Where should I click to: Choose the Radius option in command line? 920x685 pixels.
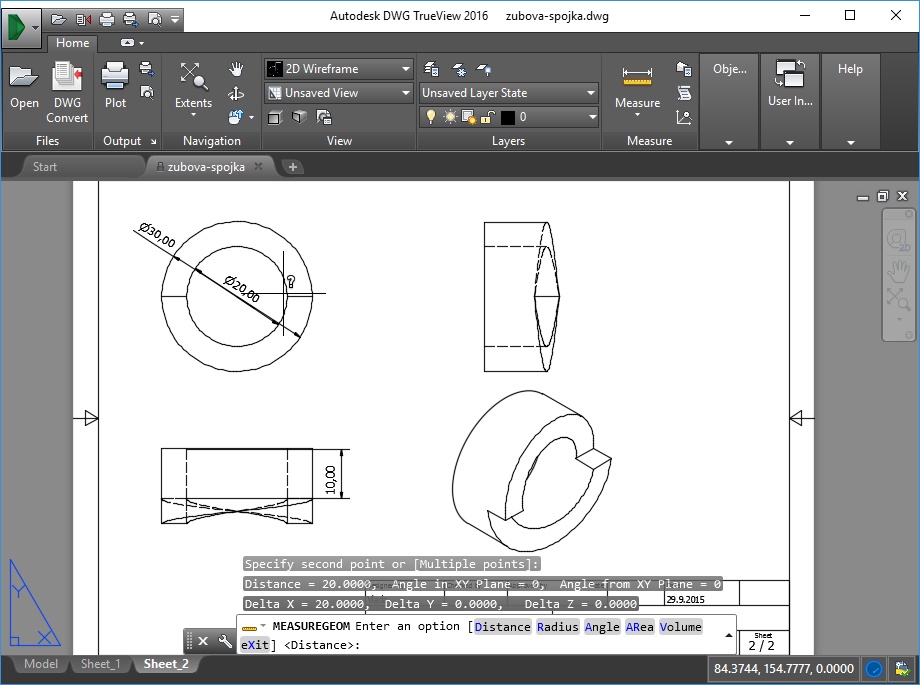556,627
